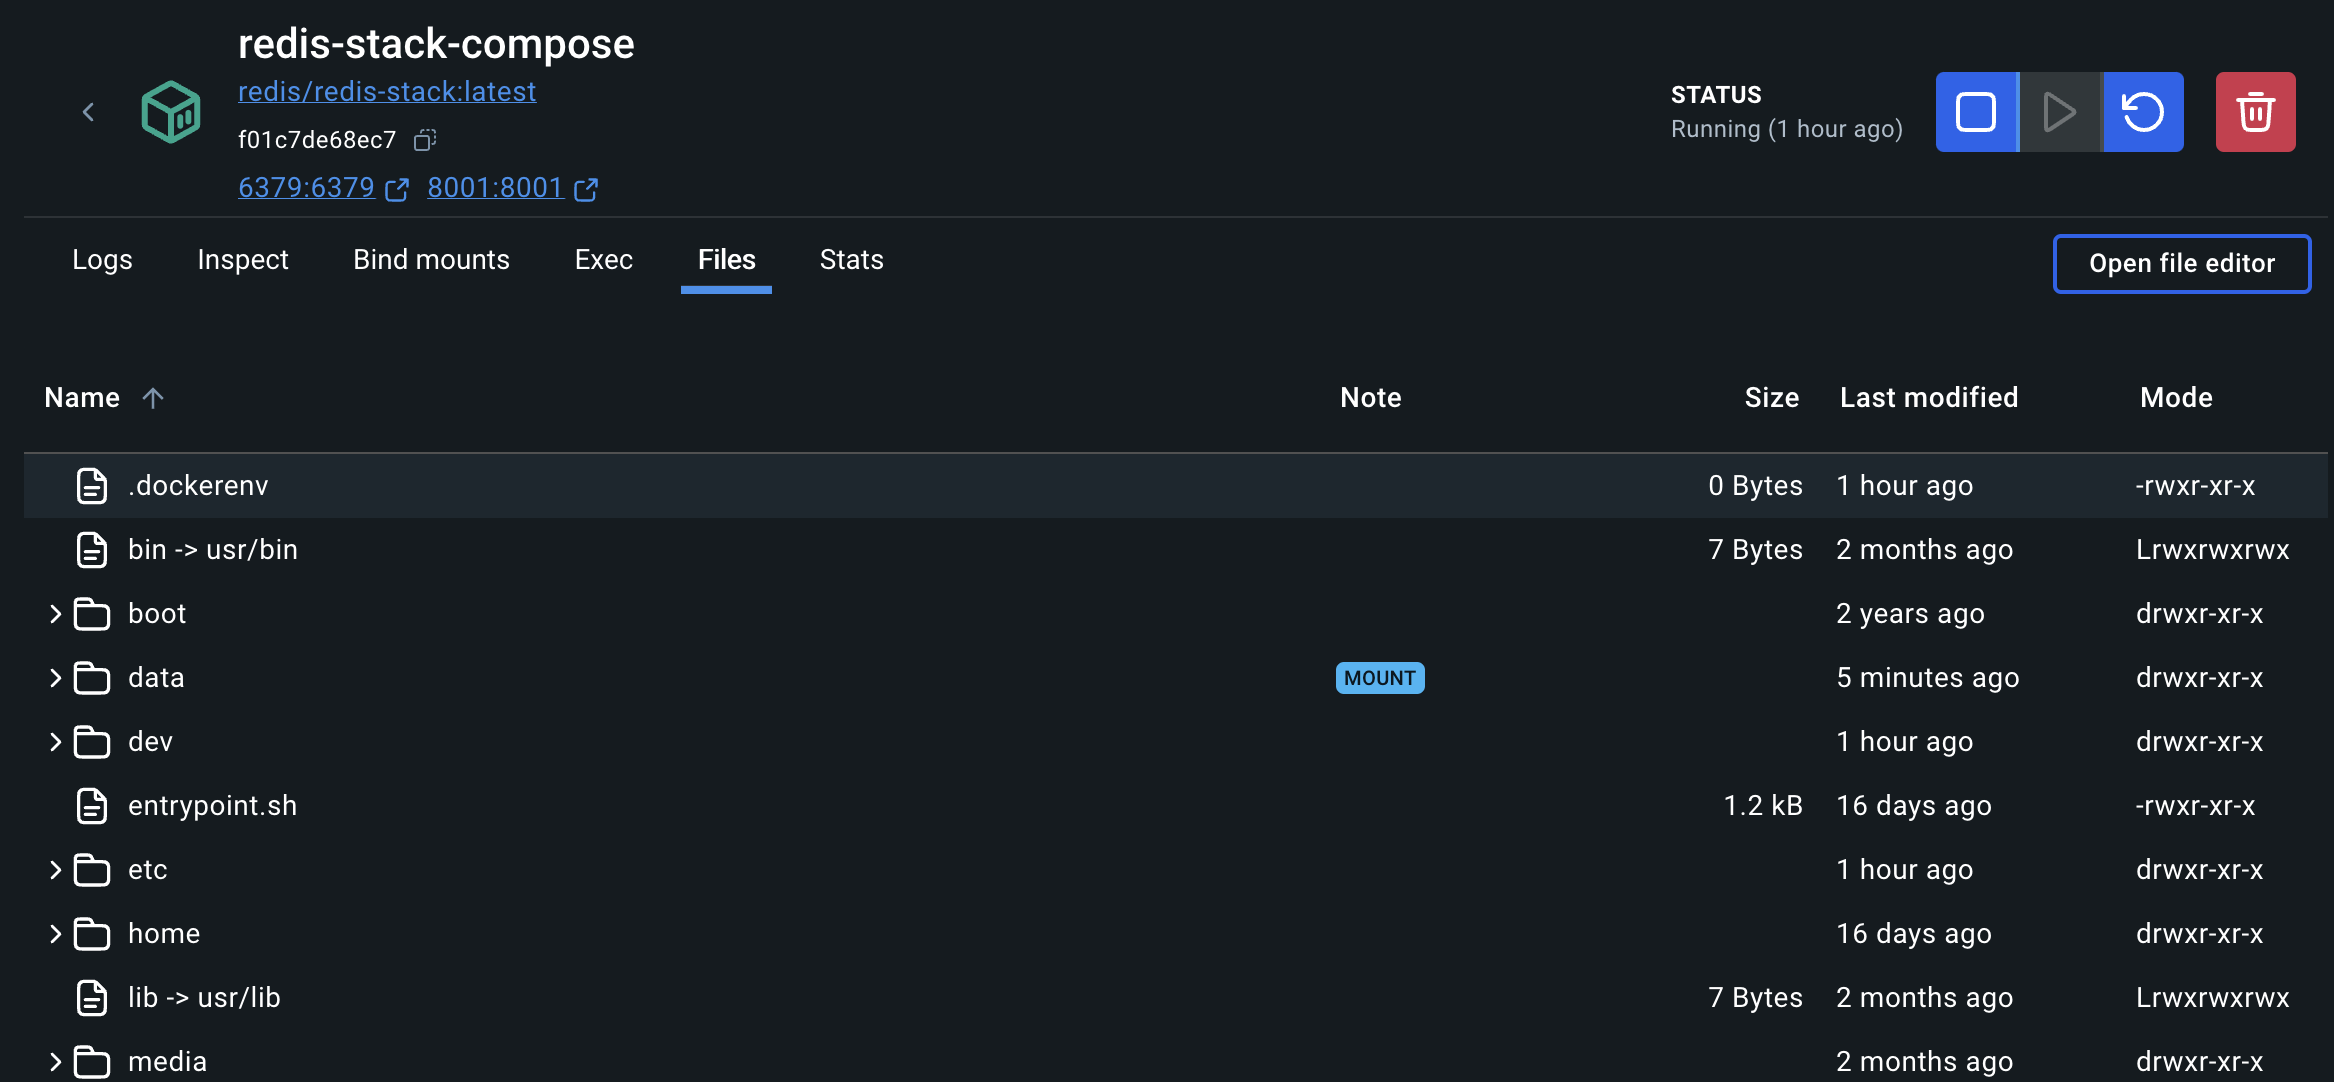Viewport: 2334px width, 1082px height.
Task: Open port 6379:6379 link
Action: (x=306, y=188)
